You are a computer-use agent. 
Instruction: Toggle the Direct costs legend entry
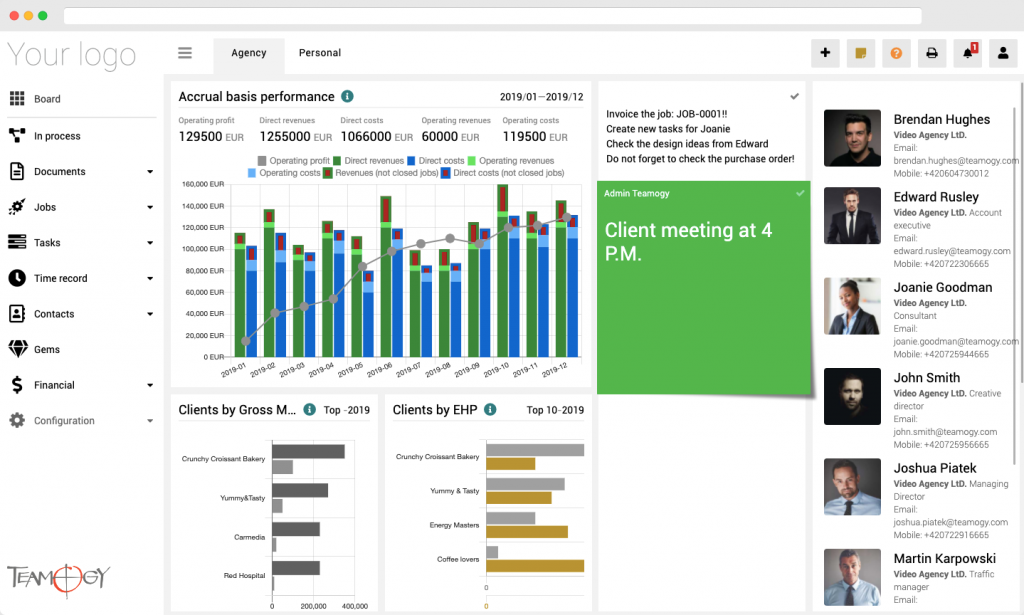click(436, 161)
